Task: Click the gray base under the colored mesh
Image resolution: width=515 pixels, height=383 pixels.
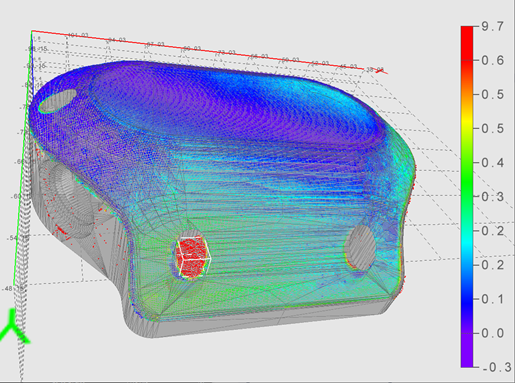Action: point(267,320)
